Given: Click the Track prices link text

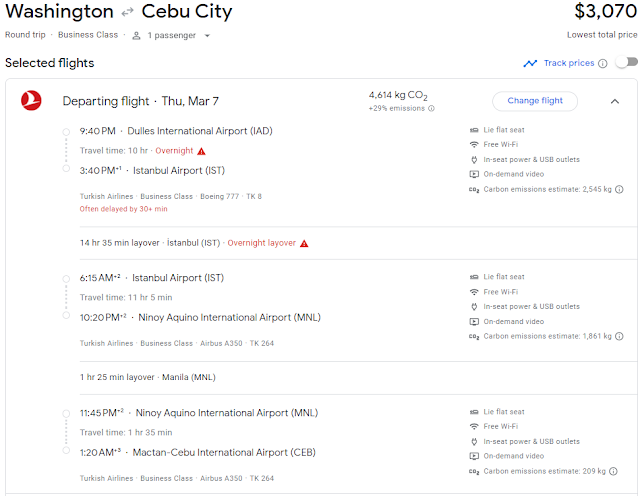Looking at the screenshot, I should (568, 63).
